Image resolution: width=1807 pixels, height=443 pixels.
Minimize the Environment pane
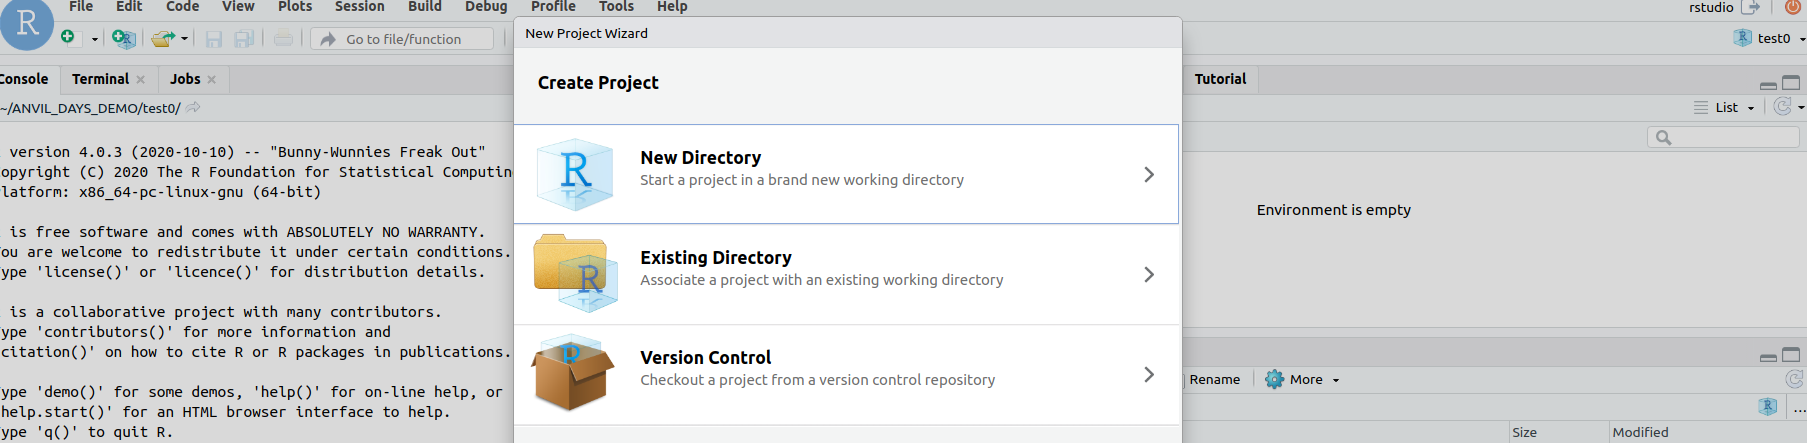(1768, 84)
